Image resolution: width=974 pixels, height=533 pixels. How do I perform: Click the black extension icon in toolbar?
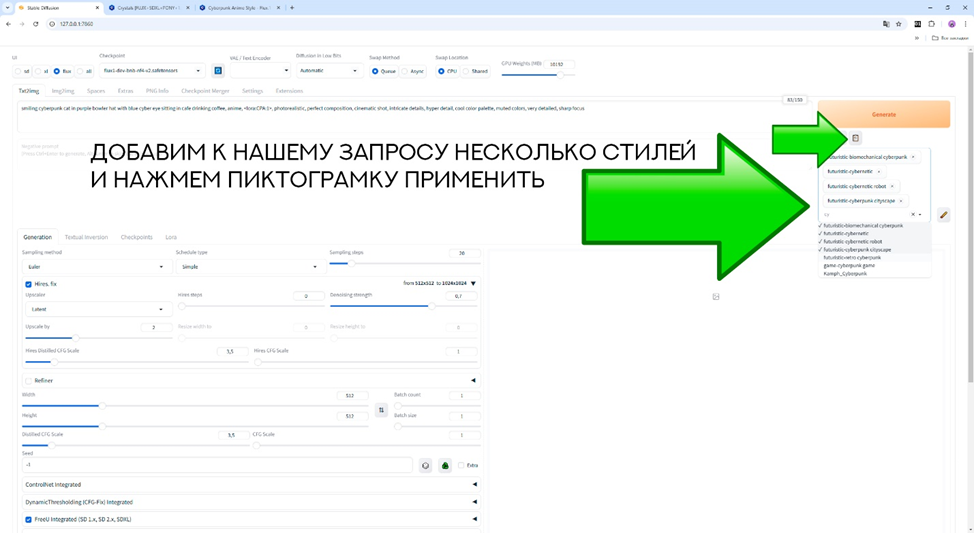pos(917,24)
